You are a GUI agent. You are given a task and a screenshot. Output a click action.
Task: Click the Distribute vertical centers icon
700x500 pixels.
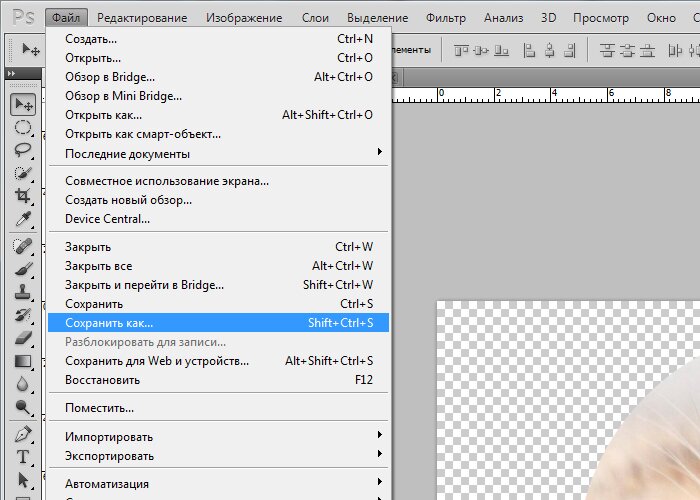tap(627, 51)
